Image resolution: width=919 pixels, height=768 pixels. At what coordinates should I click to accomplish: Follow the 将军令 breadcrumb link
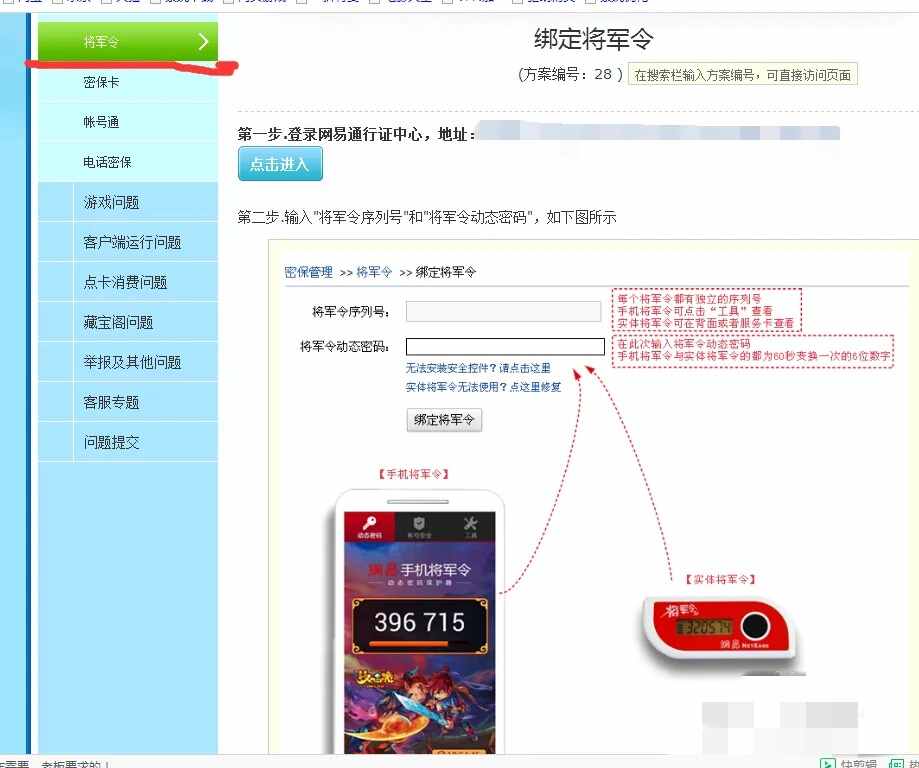coord(374,272)
